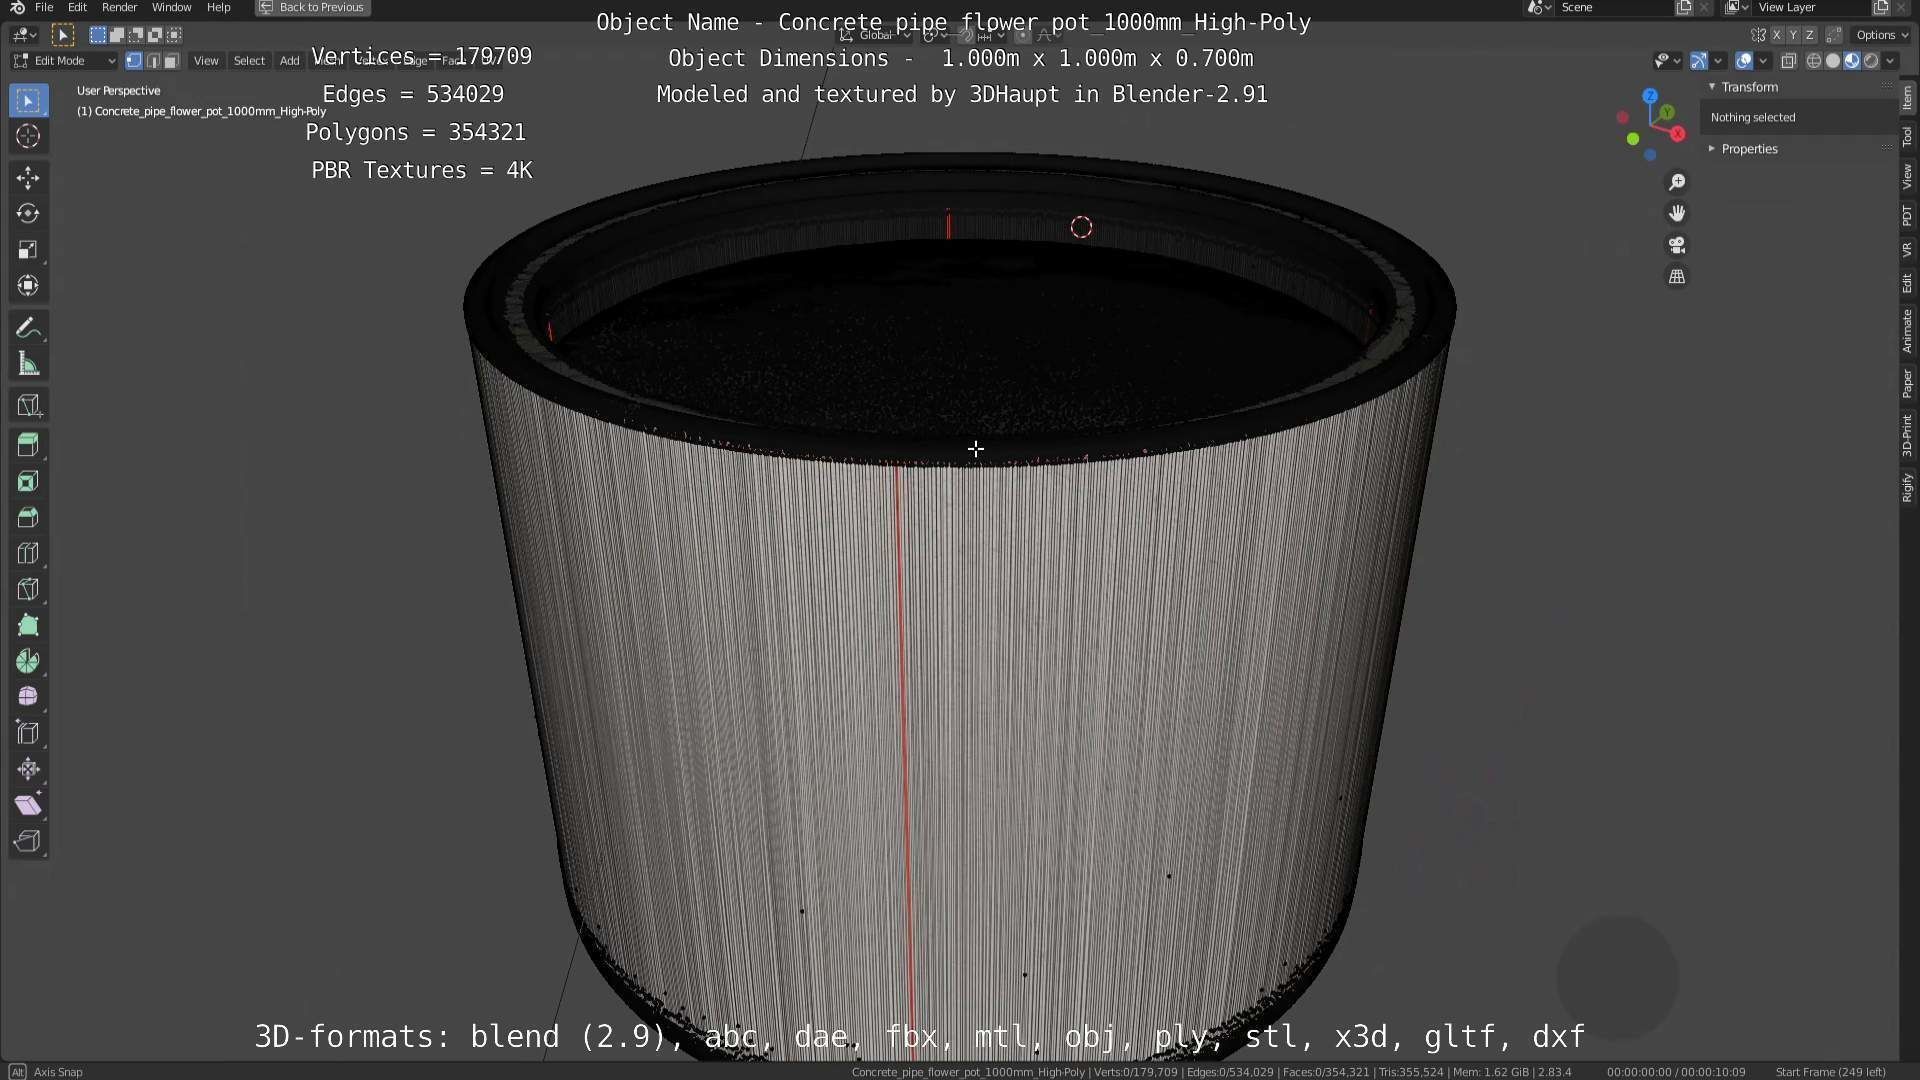The width and height of the screenshot is (1920, 1080).
Task: Choose the Rotate tool
Action: coord(28,214)
